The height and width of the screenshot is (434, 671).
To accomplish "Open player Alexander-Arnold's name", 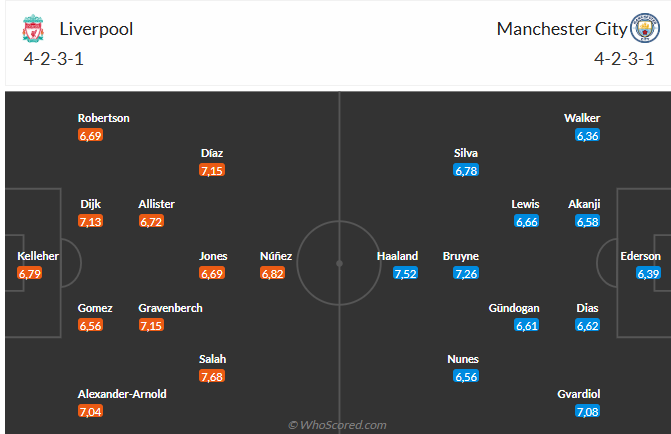I will coord(122,394).
